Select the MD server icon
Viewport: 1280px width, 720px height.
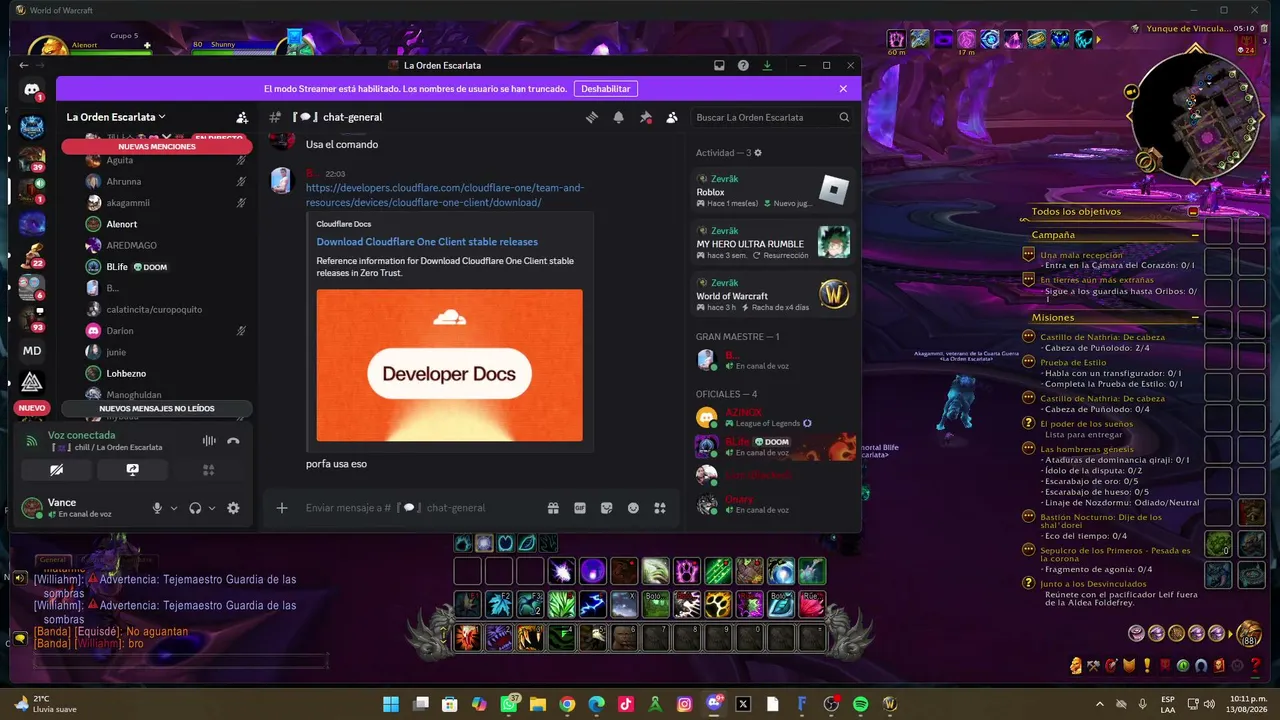click(x=32, y=351)
